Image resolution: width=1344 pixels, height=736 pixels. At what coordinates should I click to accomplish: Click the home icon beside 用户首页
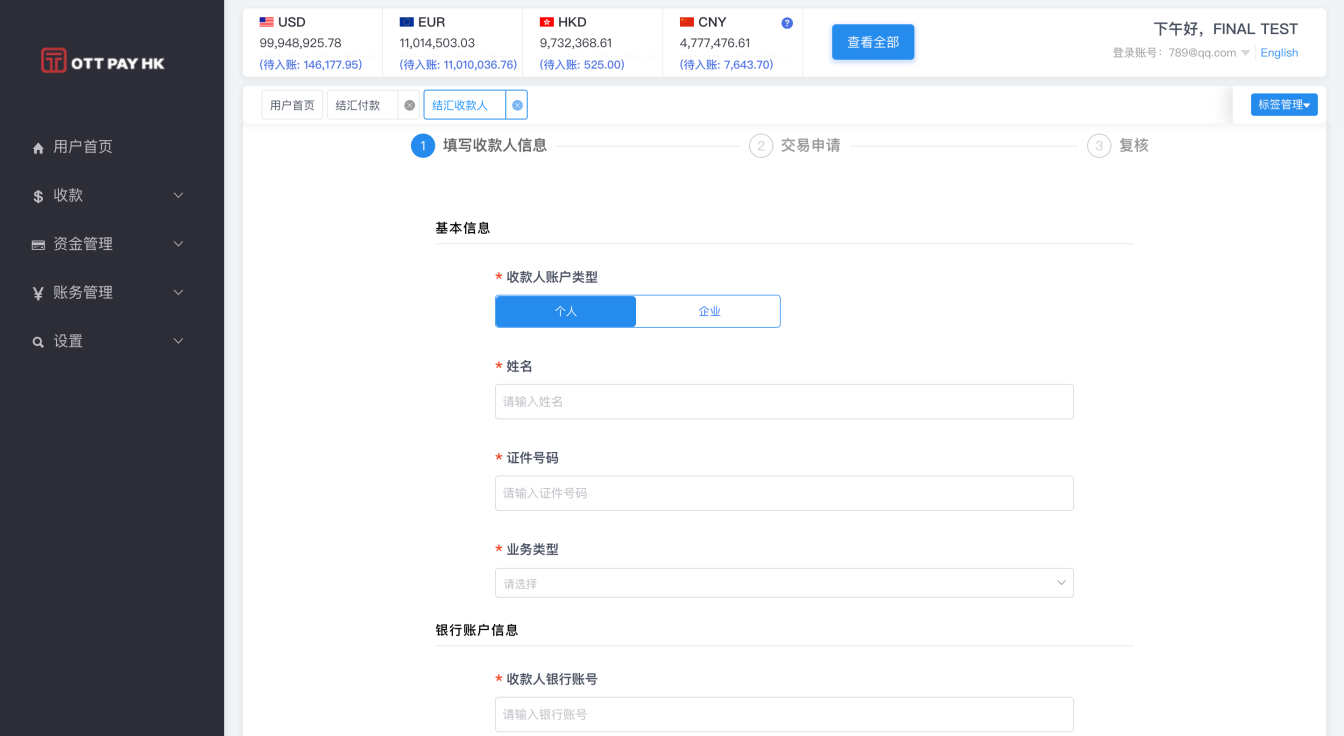click(38, 147)
